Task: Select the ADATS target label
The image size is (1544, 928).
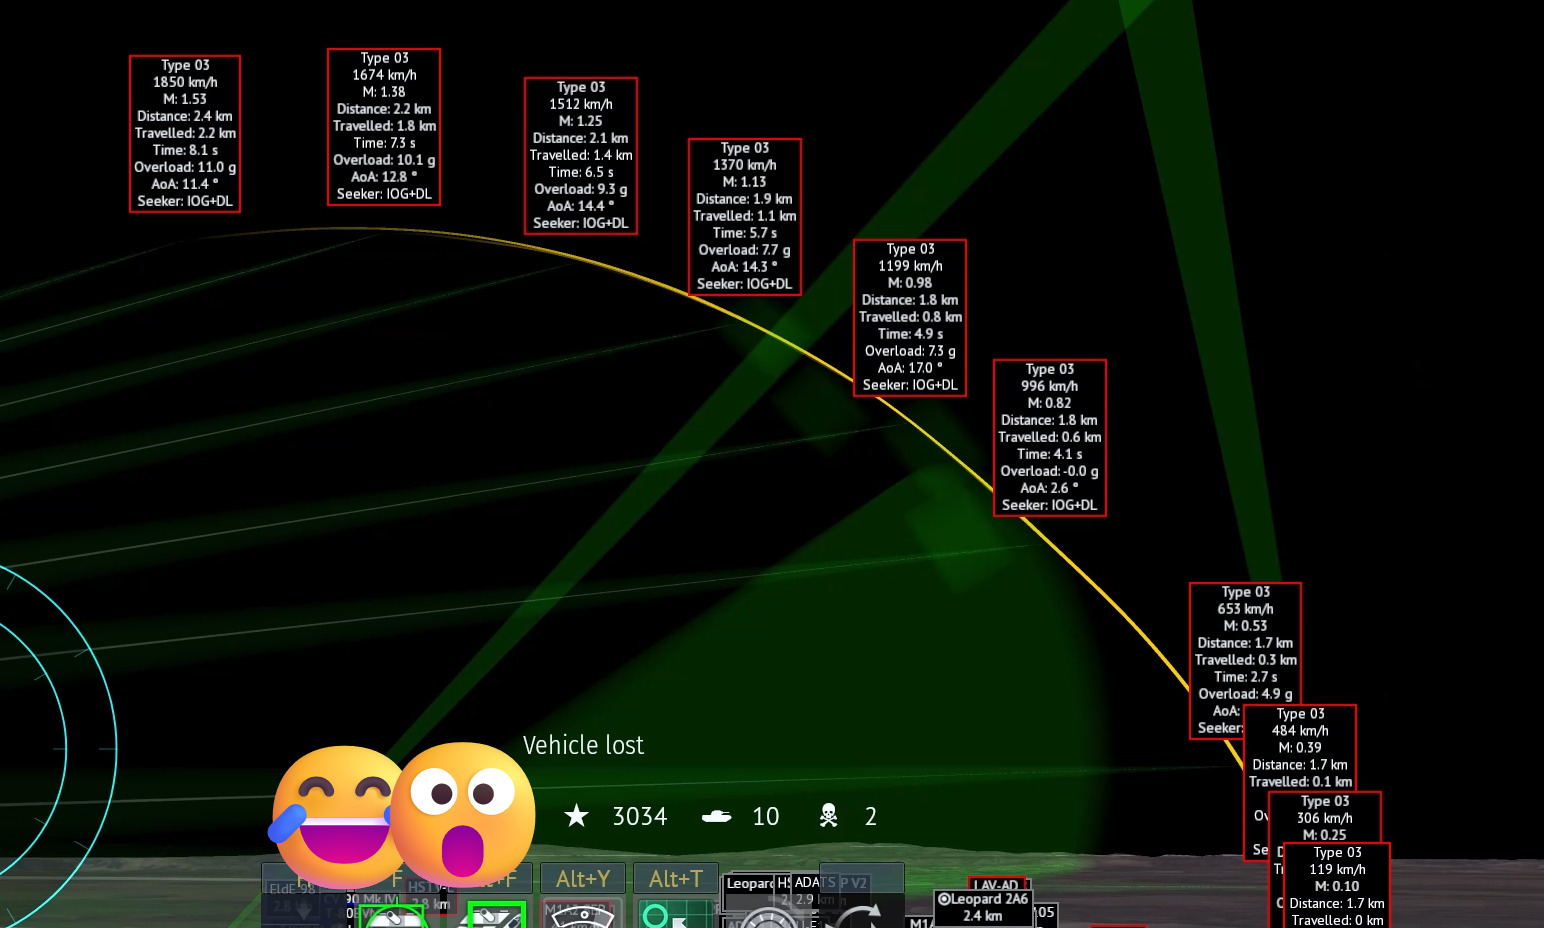Action: (814, 882)
